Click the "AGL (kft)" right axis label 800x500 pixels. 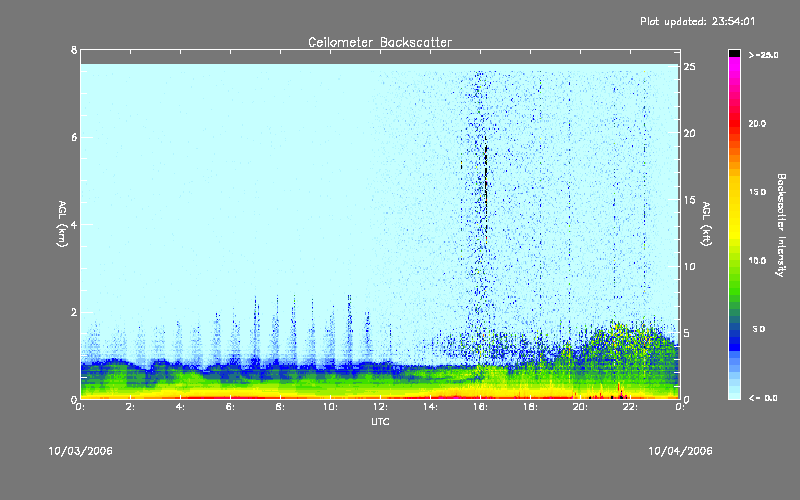pos(706,224)
